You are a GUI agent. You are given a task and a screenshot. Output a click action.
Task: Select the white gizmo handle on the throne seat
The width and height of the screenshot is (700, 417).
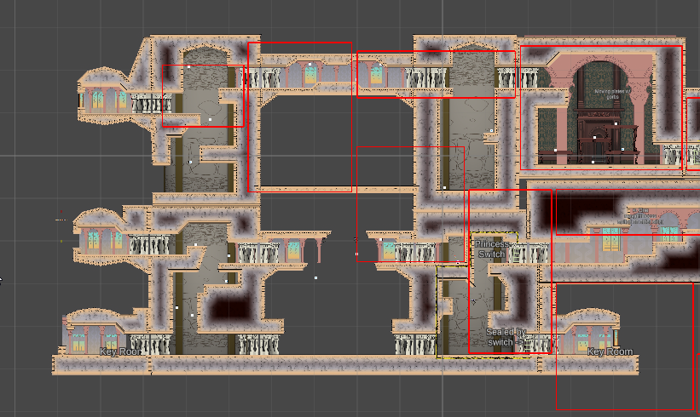(595, 138)
